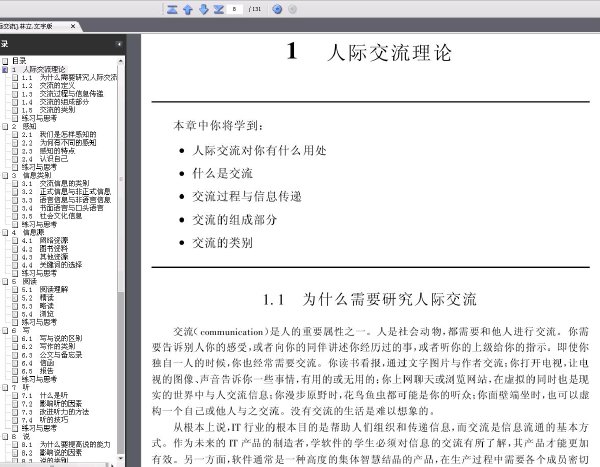Click the bookmark icon beside 6.4 信函
The height and width of the screenshot is (467, 600).
(x=15, y=363)
